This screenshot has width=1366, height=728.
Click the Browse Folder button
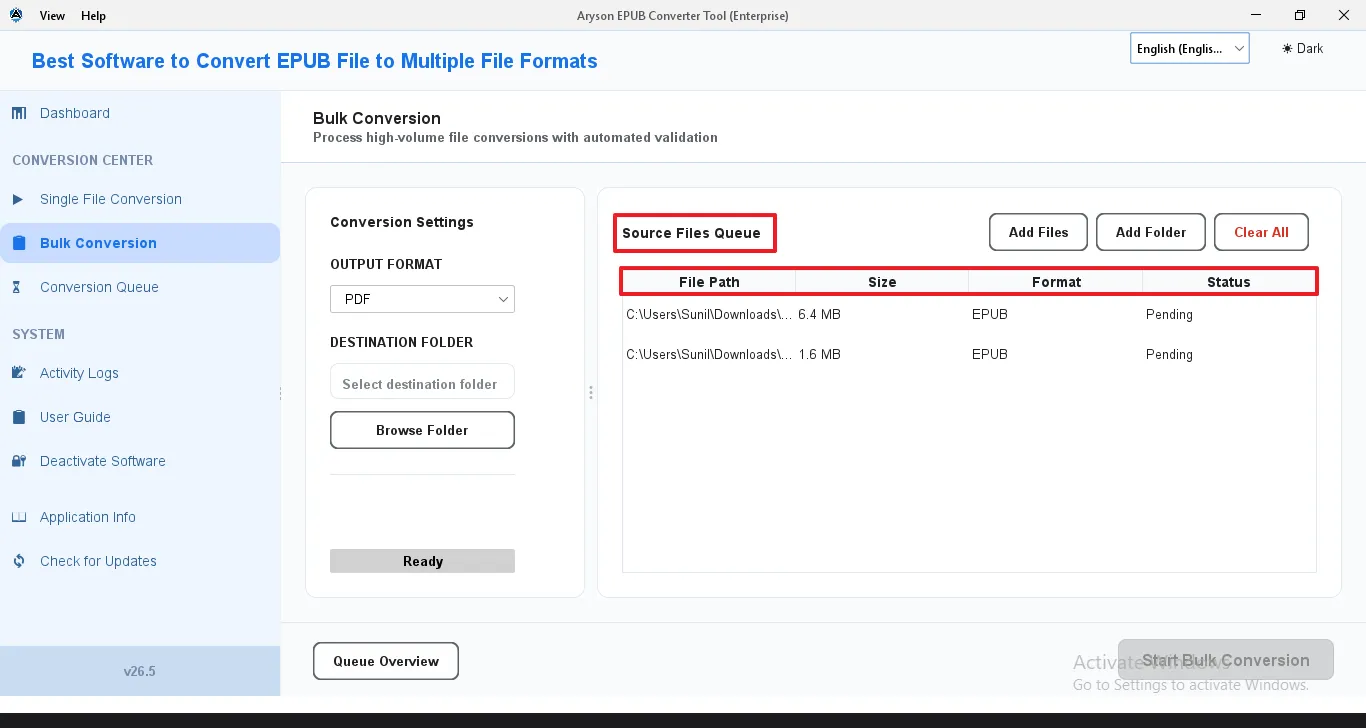tap(422, 430)
